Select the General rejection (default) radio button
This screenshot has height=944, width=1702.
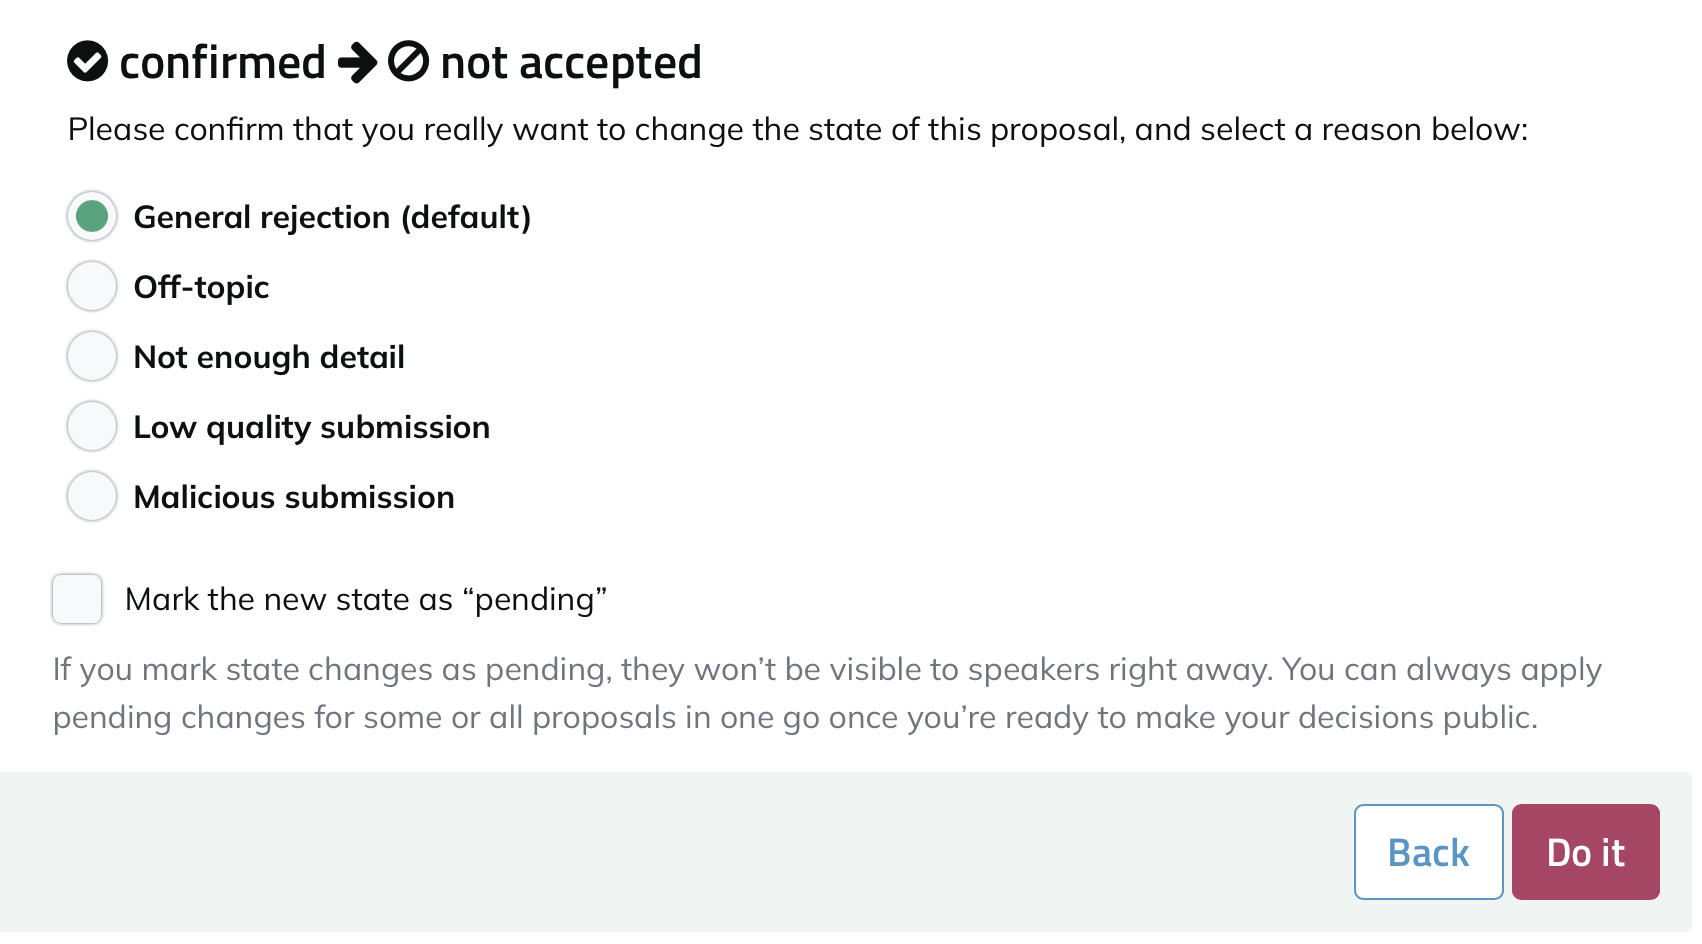(x=92, y=216)
